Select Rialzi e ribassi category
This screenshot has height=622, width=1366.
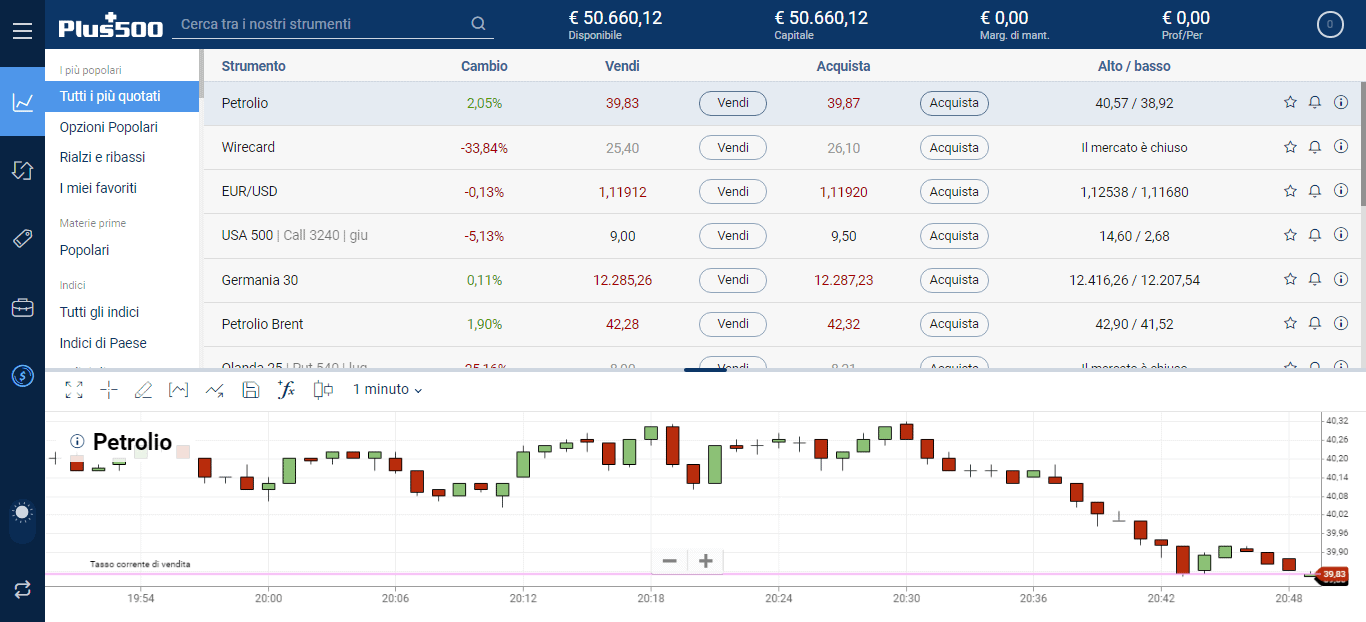click(102, 157)
